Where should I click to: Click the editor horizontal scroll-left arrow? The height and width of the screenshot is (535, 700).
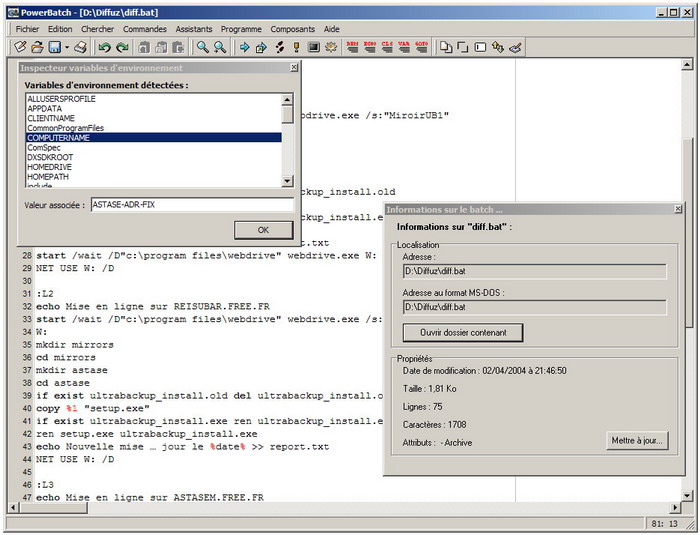pos(12,508)
